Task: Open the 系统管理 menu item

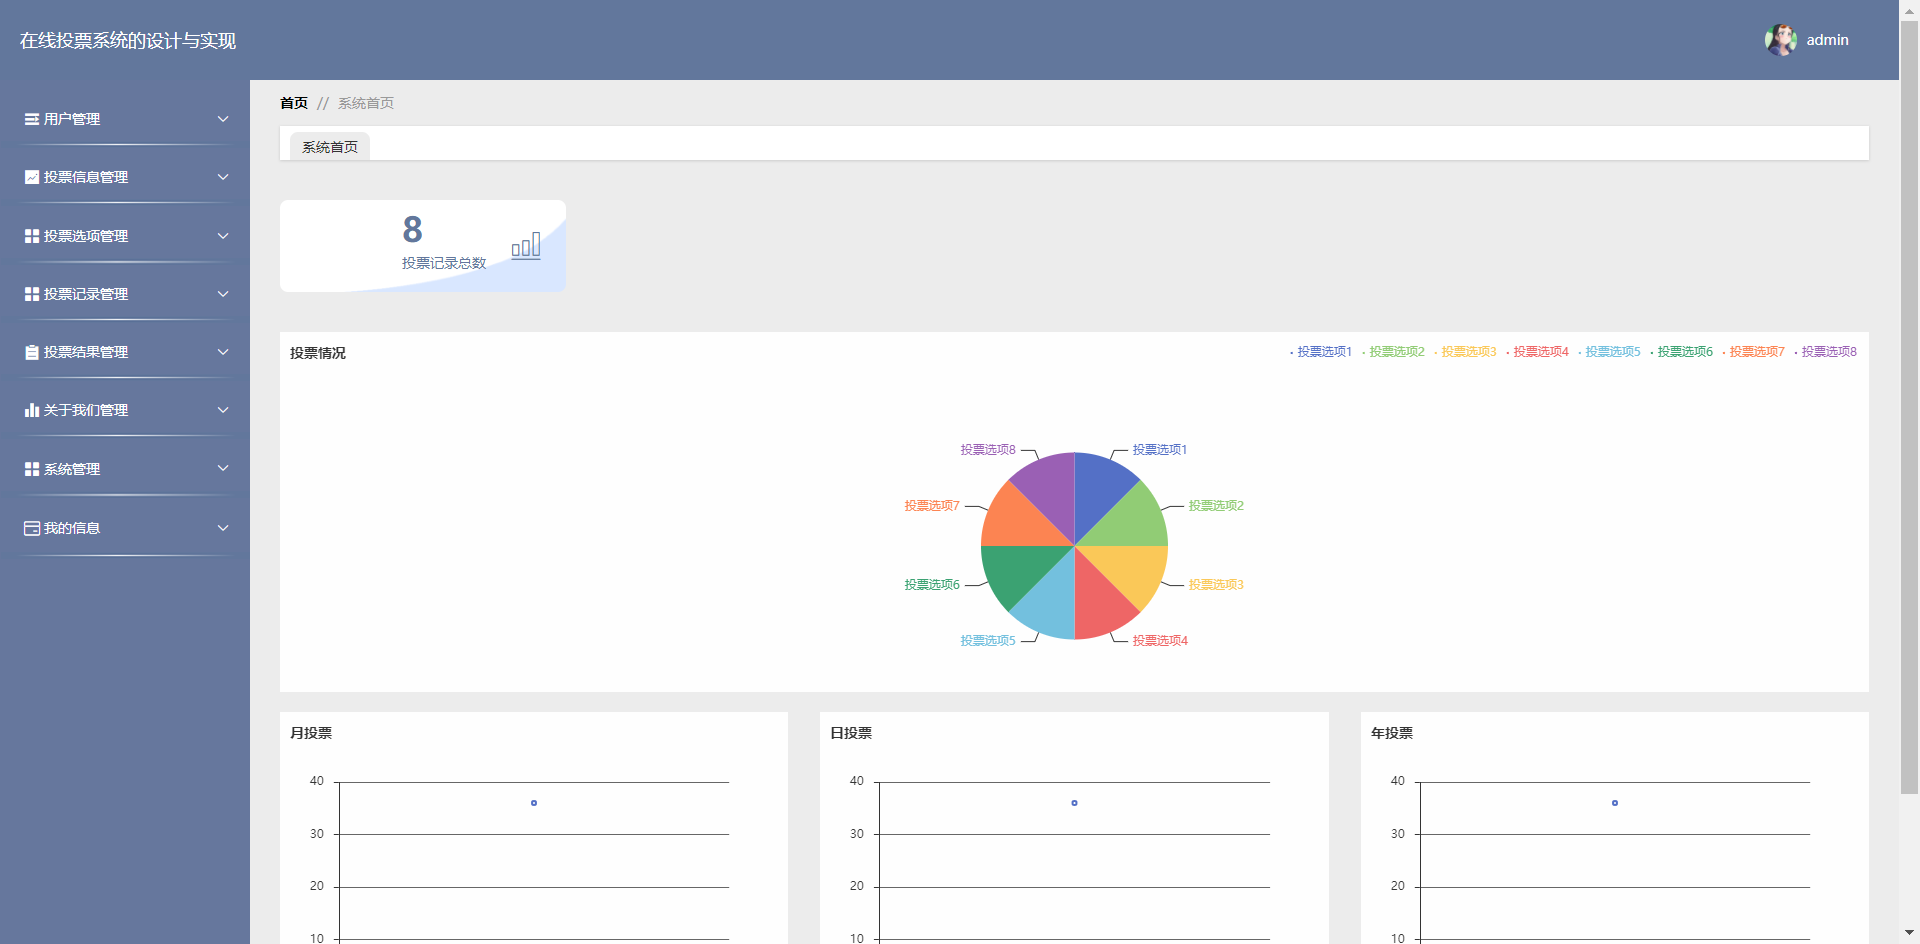Action: [x=125, y=469]
